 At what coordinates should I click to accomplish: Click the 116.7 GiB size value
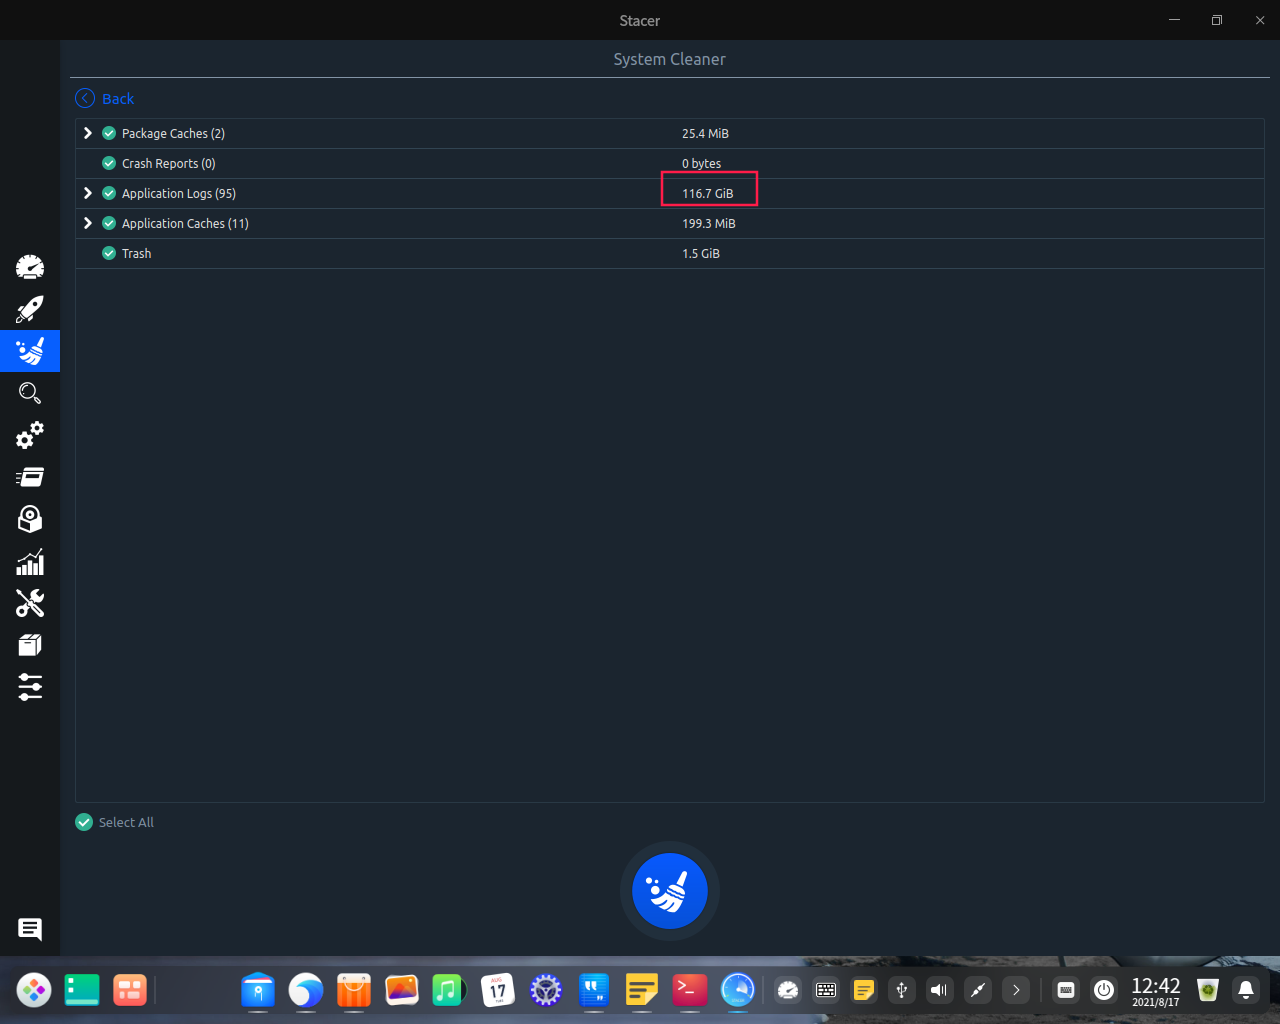(x=708, y=193)
